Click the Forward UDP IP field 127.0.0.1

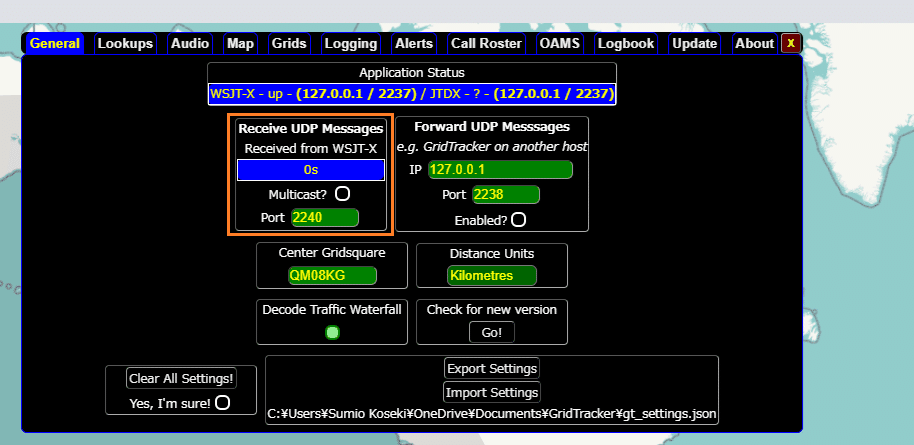(x=500, y=170)
